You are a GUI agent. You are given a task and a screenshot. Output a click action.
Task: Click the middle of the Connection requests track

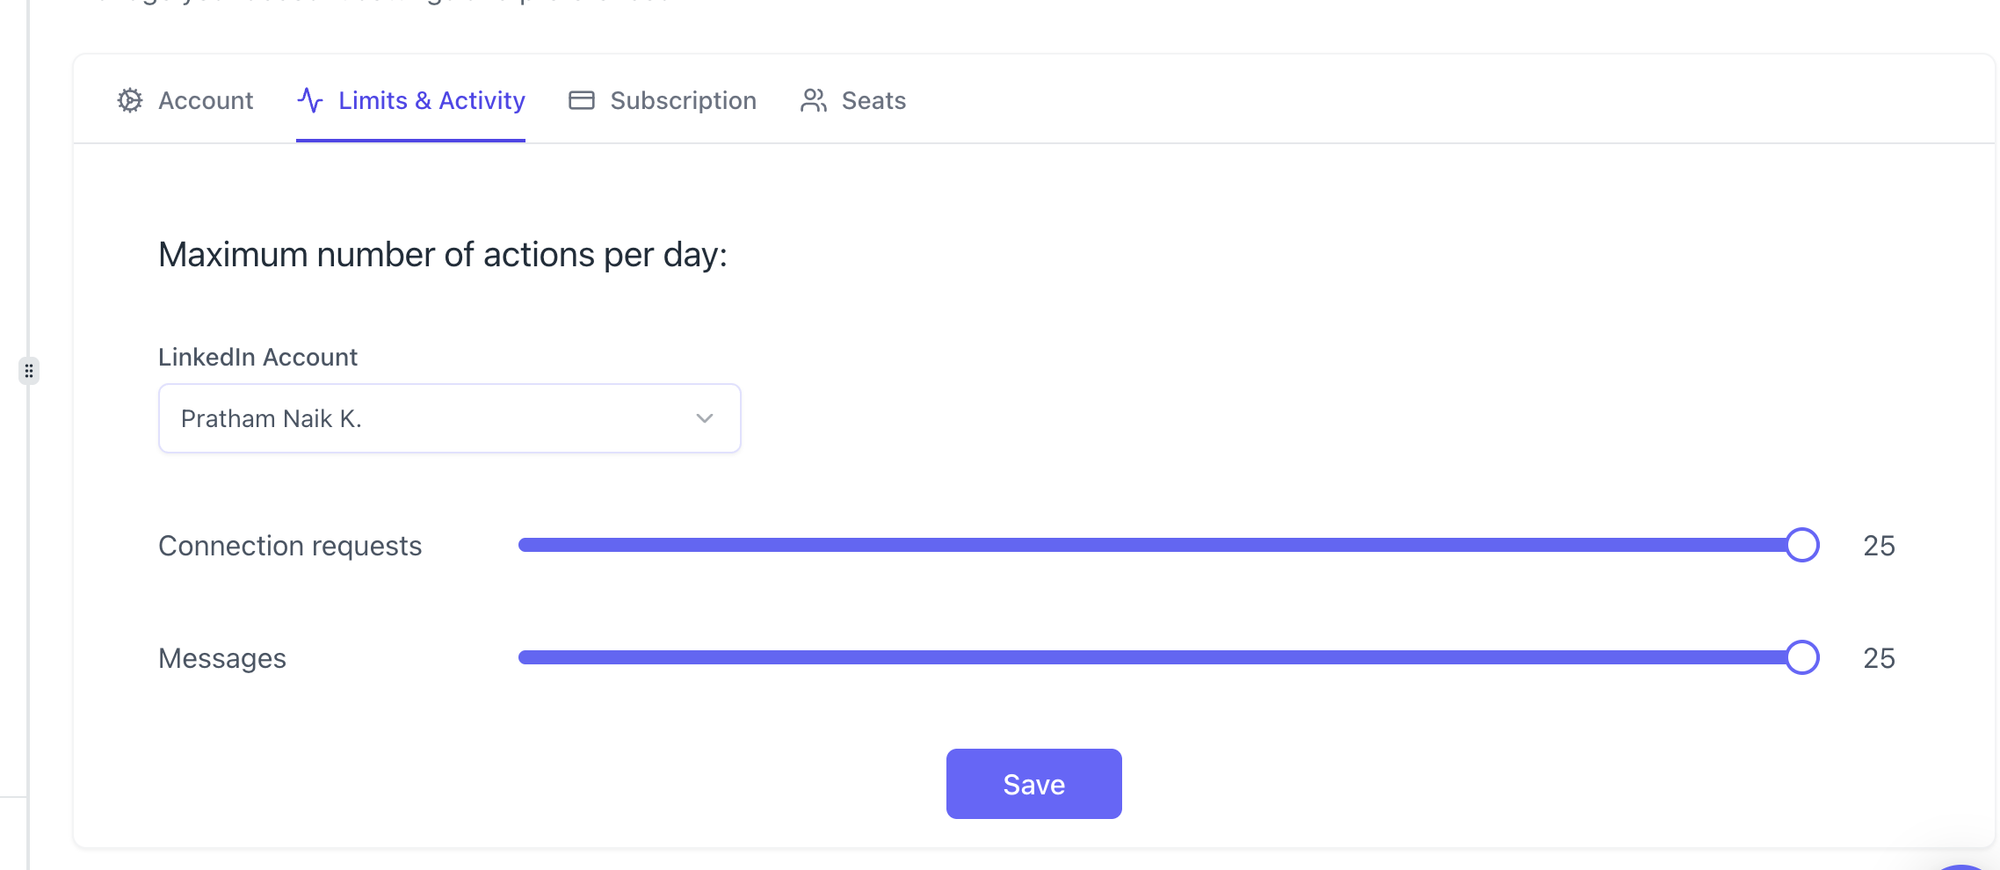[1160, 545]
